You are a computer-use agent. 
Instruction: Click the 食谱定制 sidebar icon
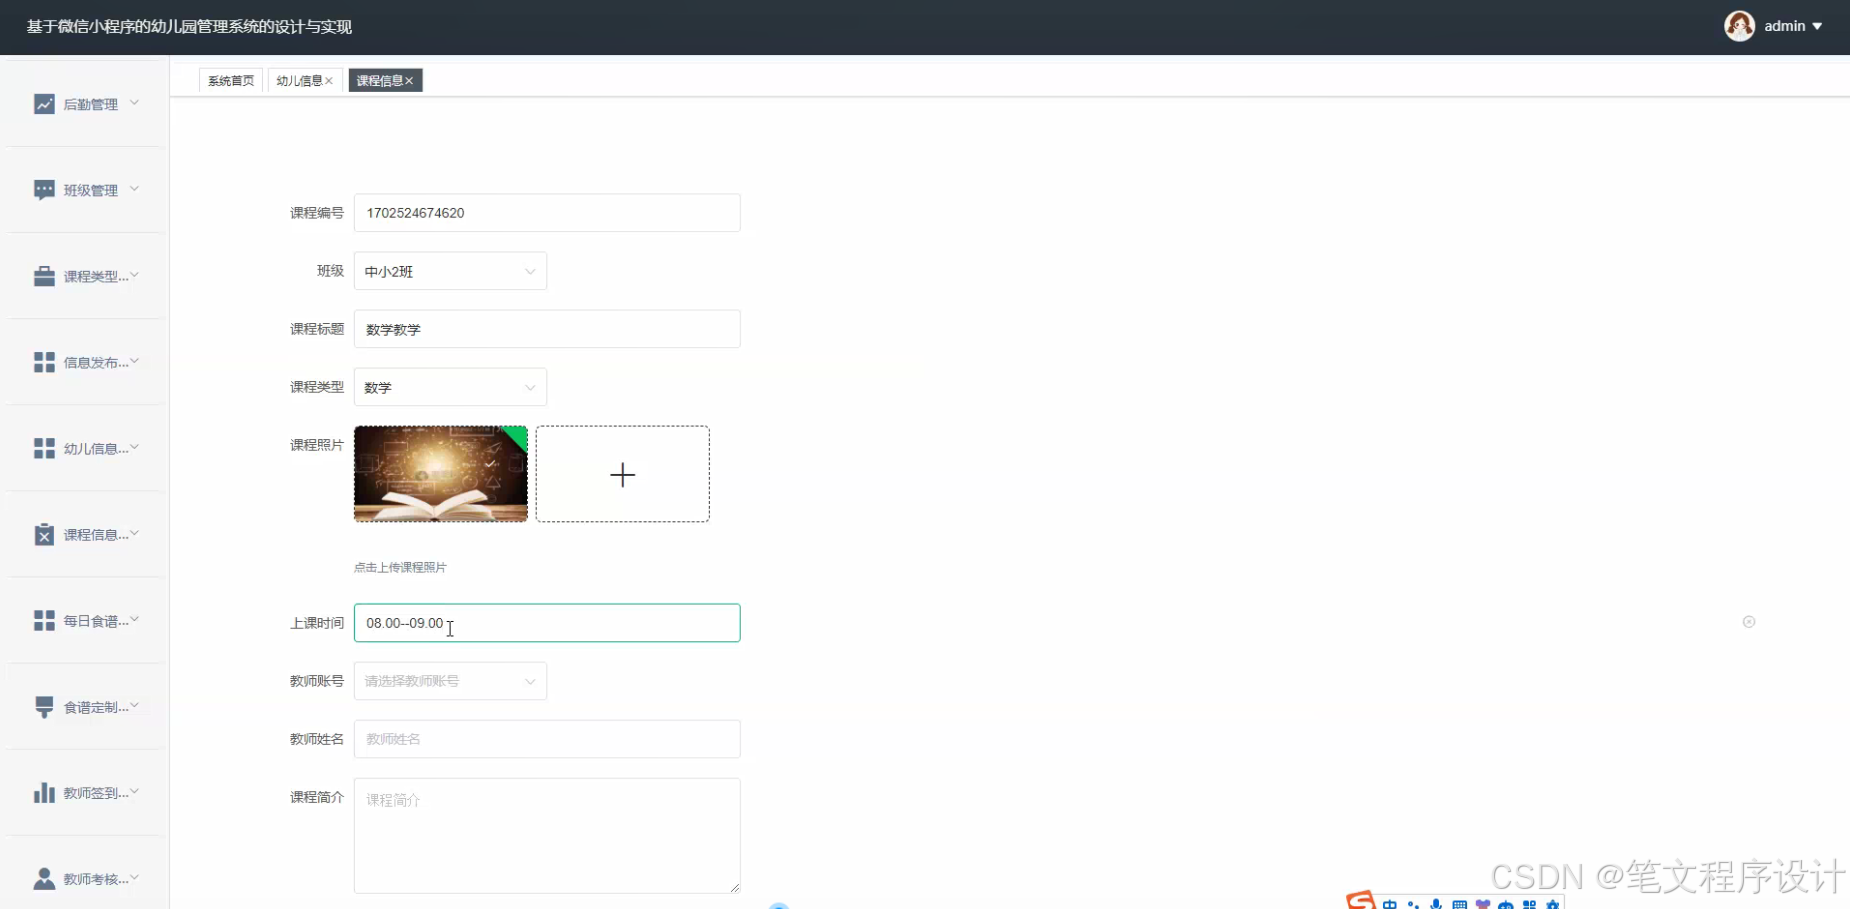pyautogui.click(x=44, y=707)
